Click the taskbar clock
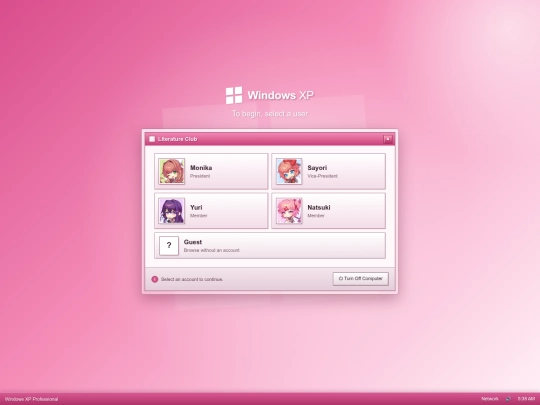 pos(526,399)
